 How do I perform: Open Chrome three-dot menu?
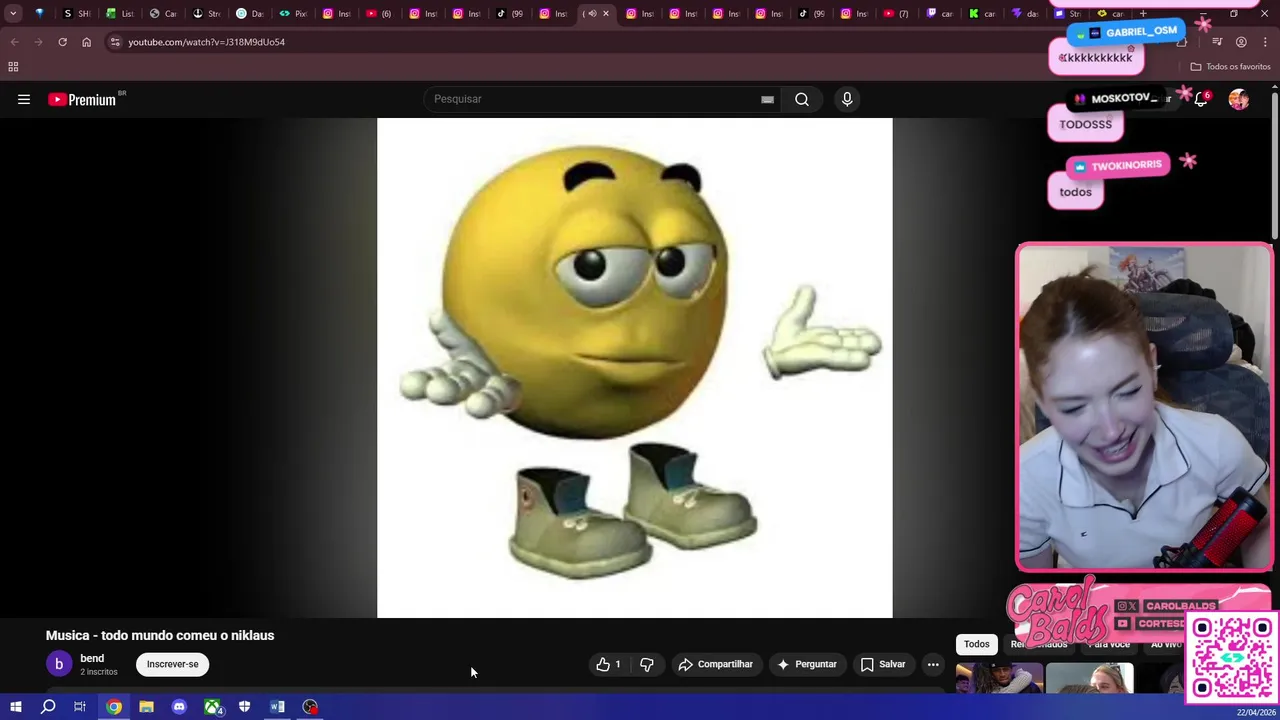[x=1265, y=42]
